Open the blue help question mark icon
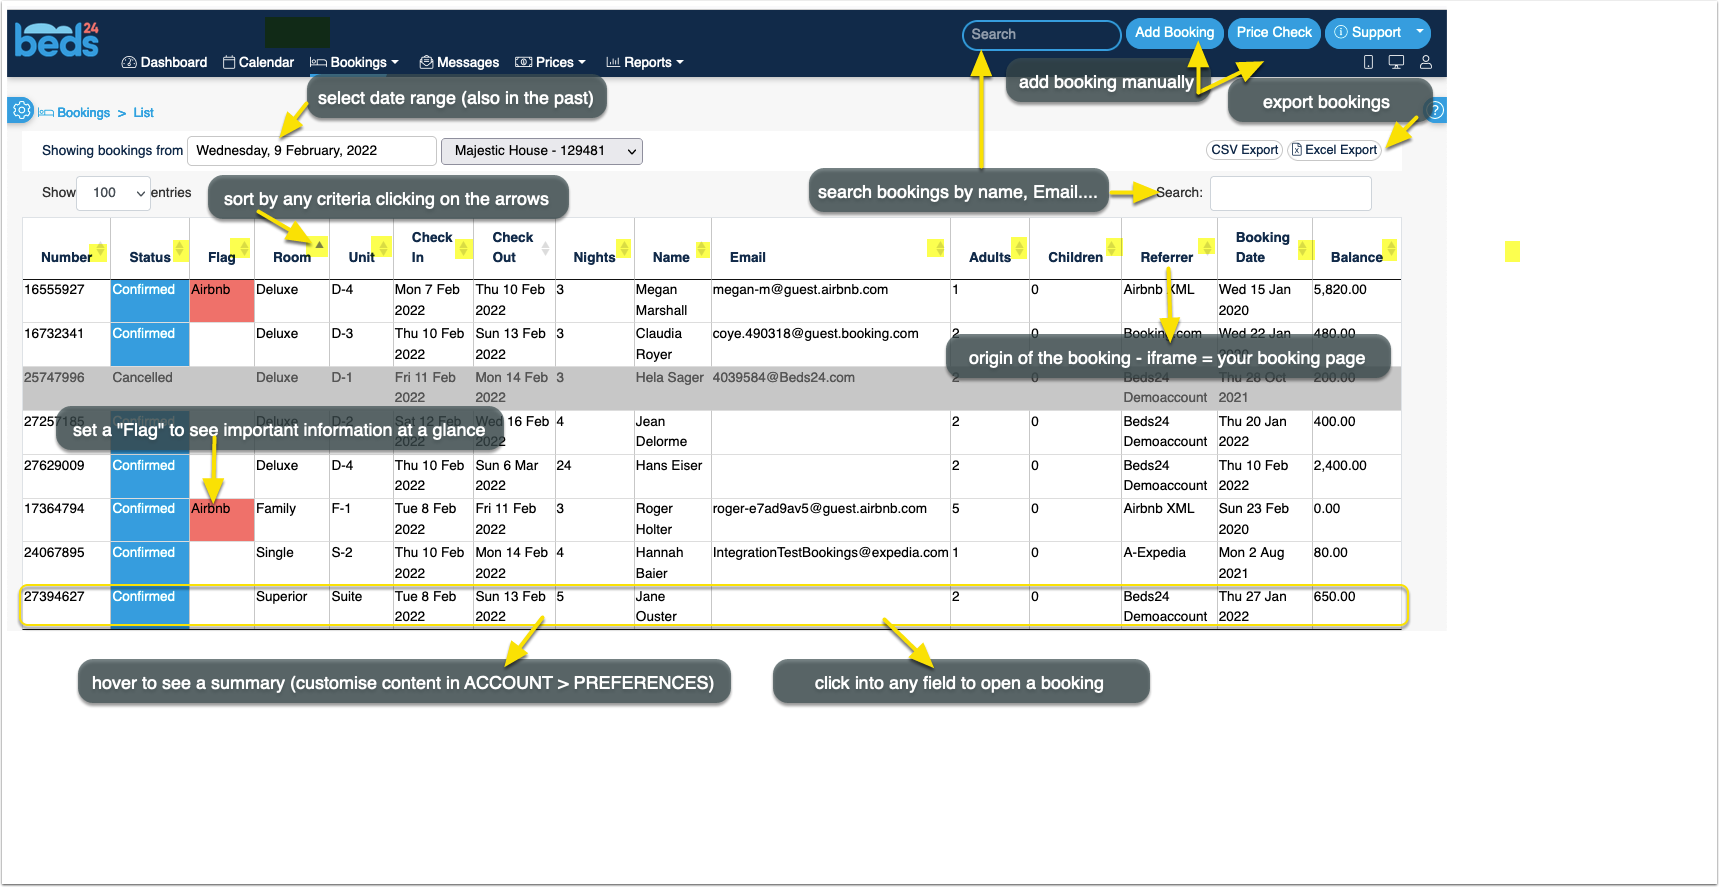1719x887 pixels. [x=1435, y=110]
